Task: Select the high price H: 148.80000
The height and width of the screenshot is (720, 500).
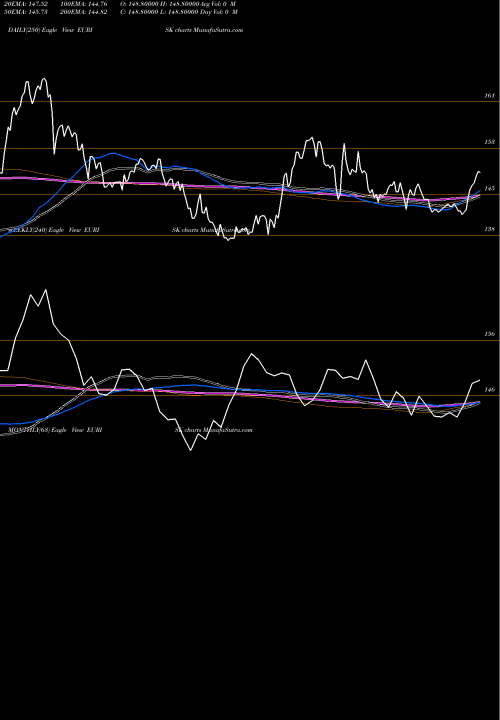Action: click(x=181, y=4)
